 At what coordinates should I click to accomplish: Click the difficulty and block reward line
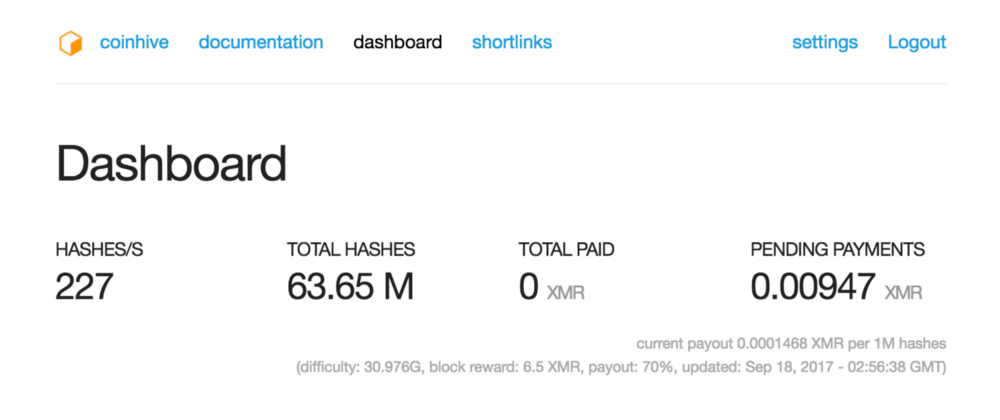621,368
